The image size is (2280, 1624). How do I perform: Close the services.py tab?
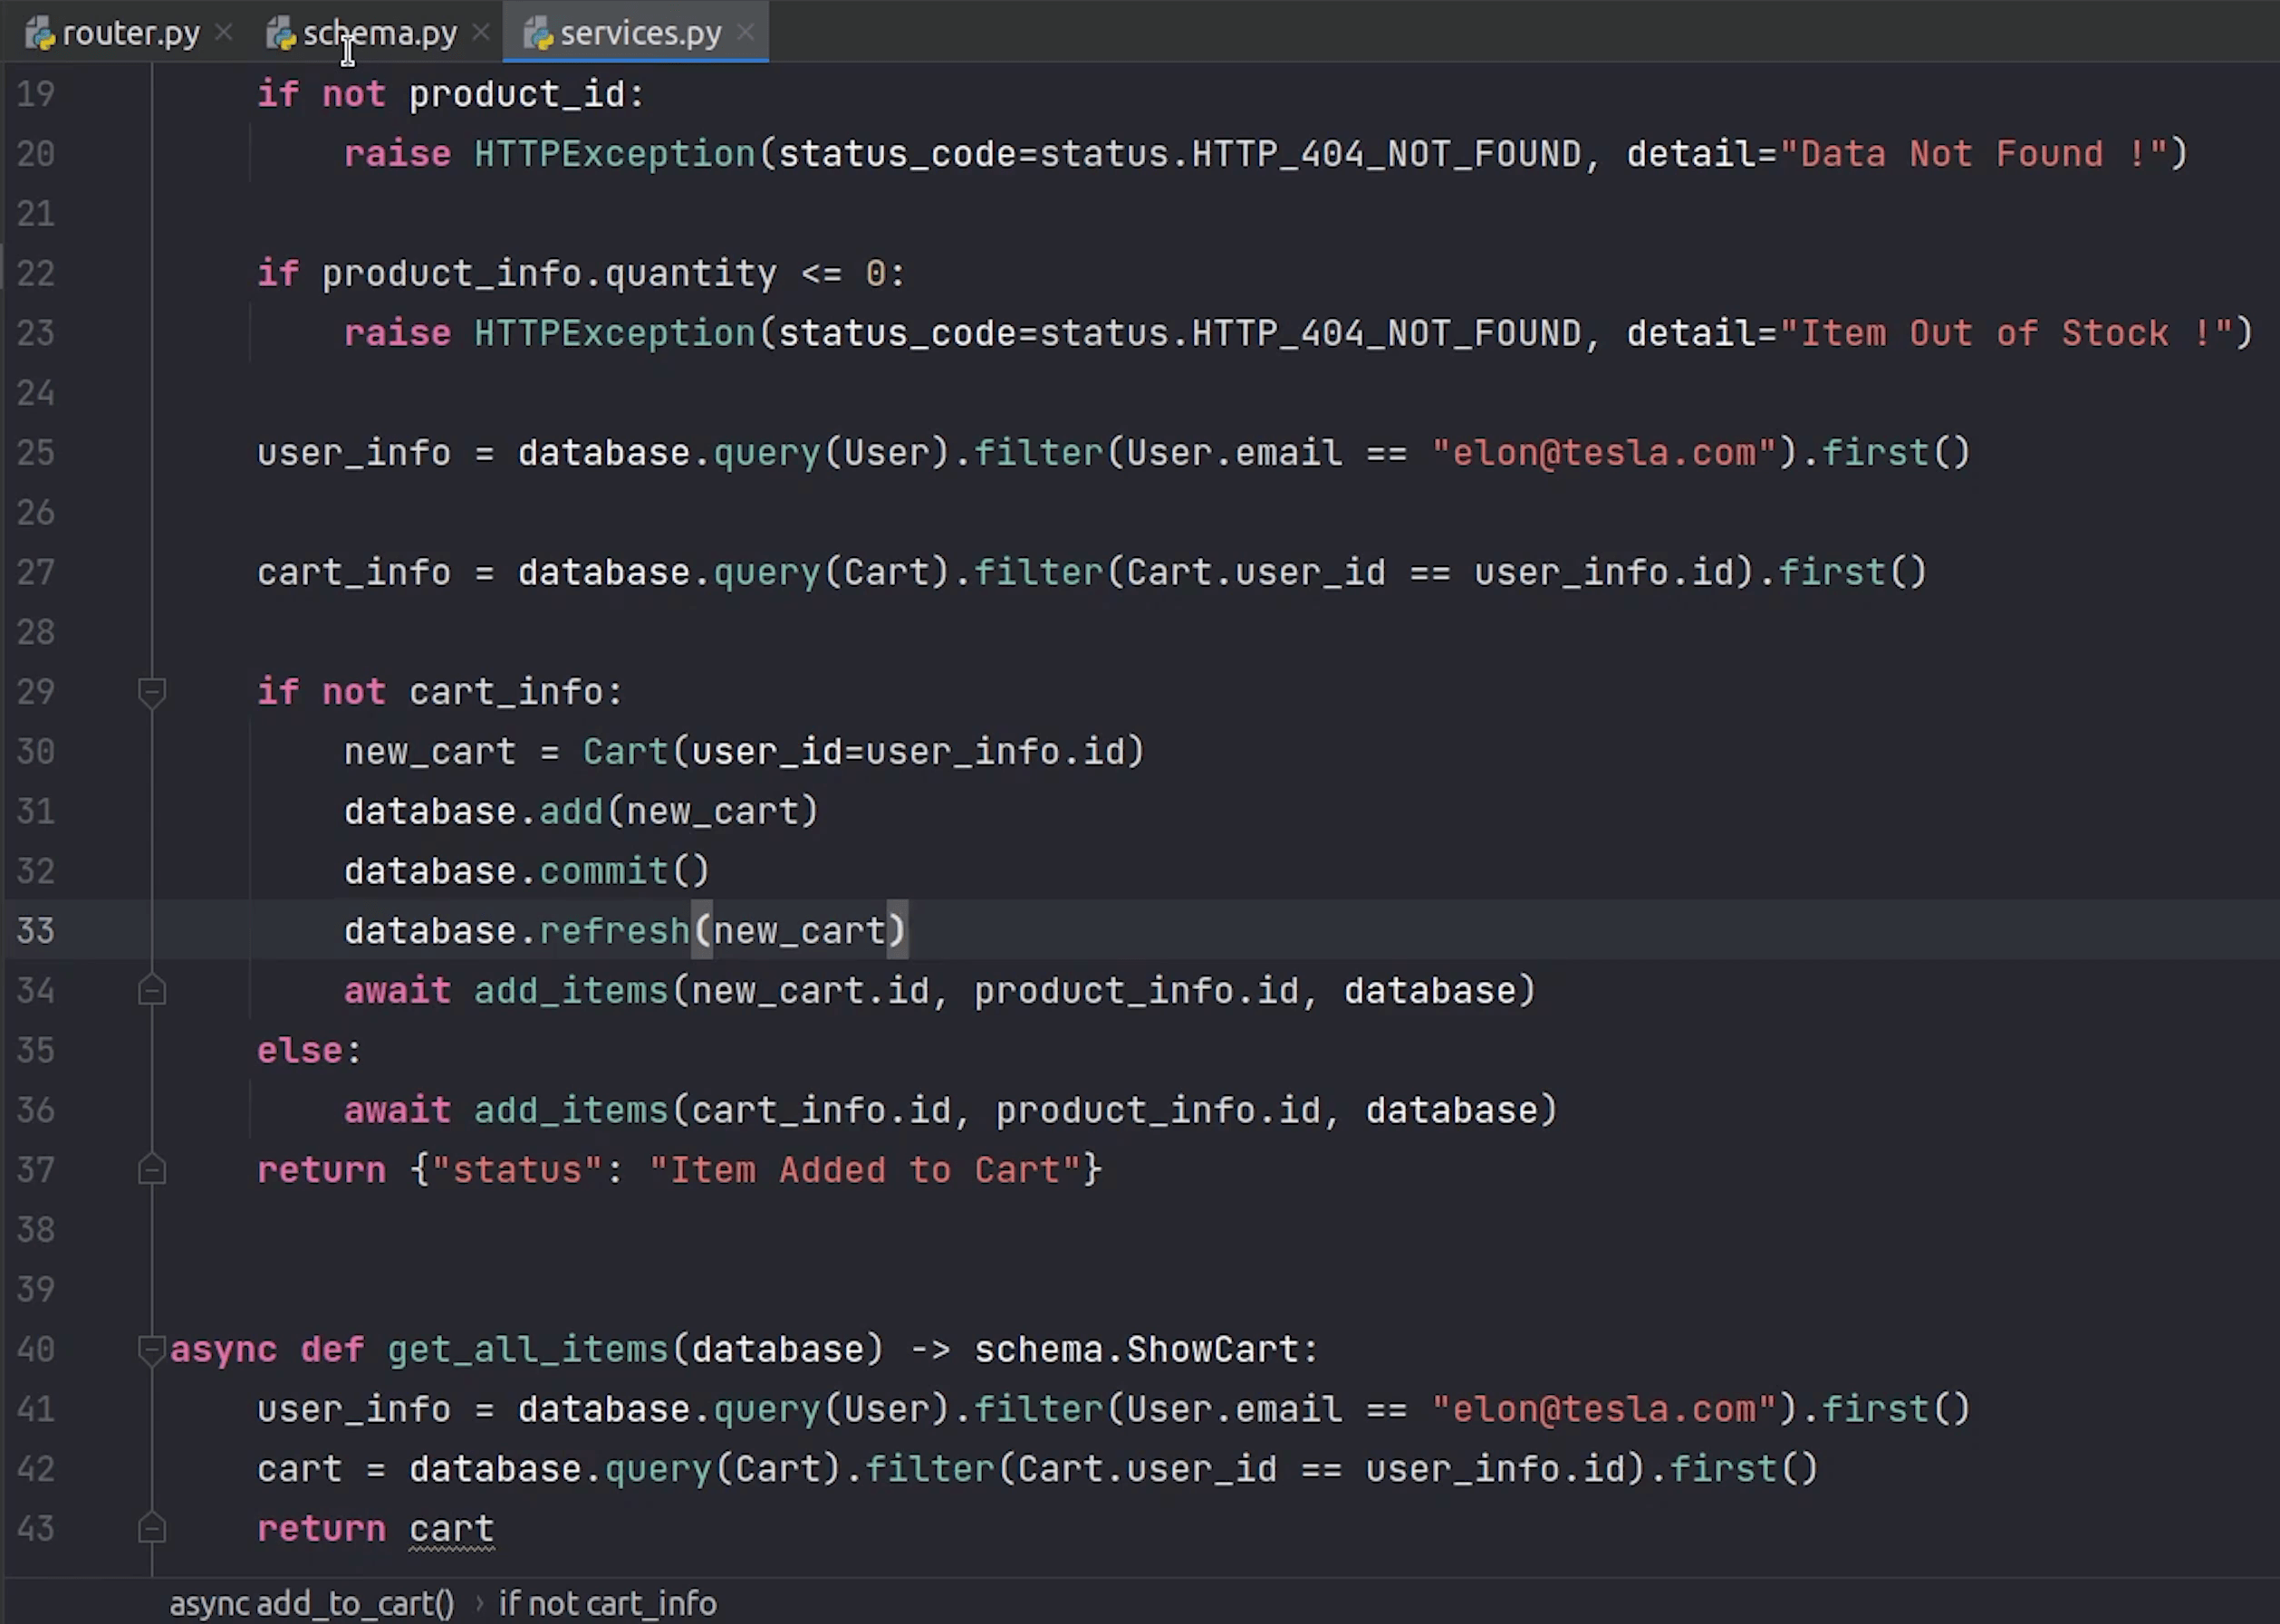tap(745, 33)
